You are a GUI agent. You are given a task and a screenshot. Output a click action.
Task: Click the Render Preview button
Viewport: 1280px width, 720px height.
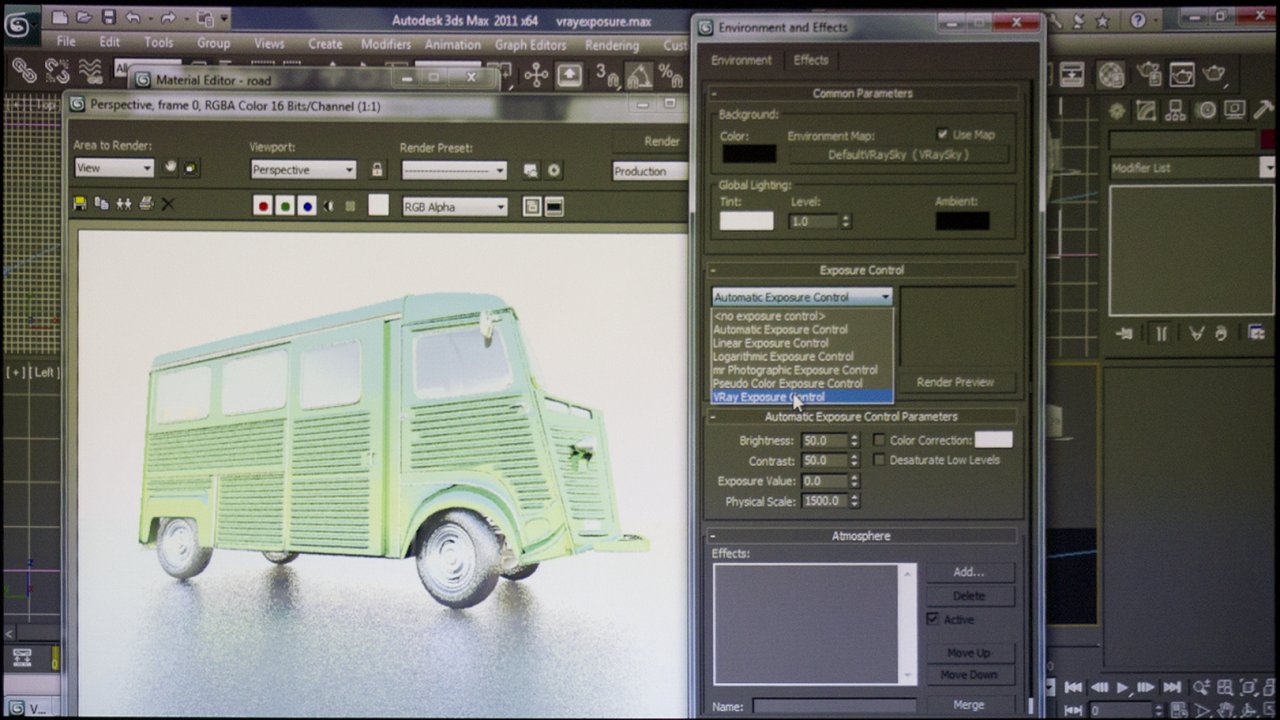pyautogui.click(x=955, y=382)
